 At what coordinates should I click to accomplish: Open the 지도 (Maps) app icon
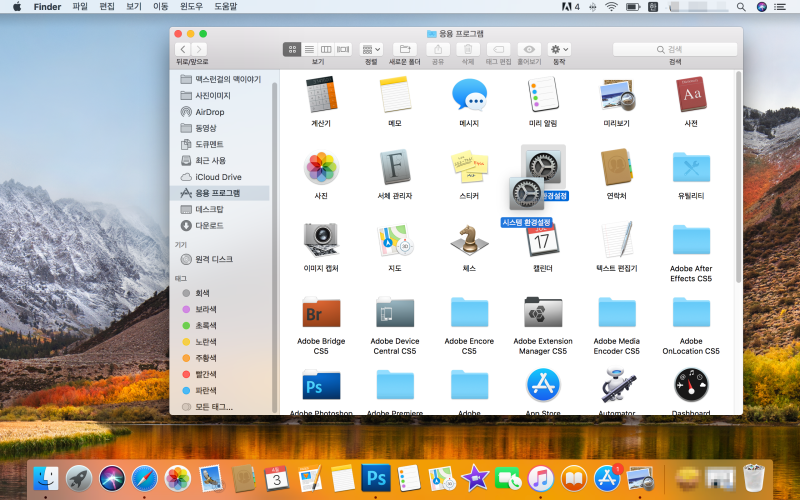pyautogui.click(x=395, y=240)
